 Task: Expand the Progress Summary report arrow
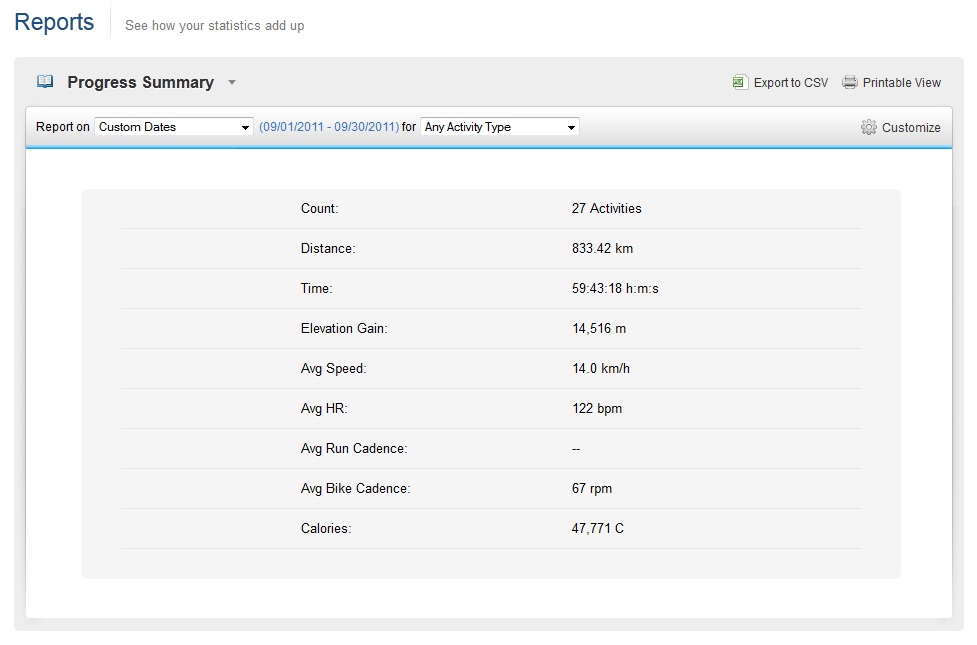[232, 82]
